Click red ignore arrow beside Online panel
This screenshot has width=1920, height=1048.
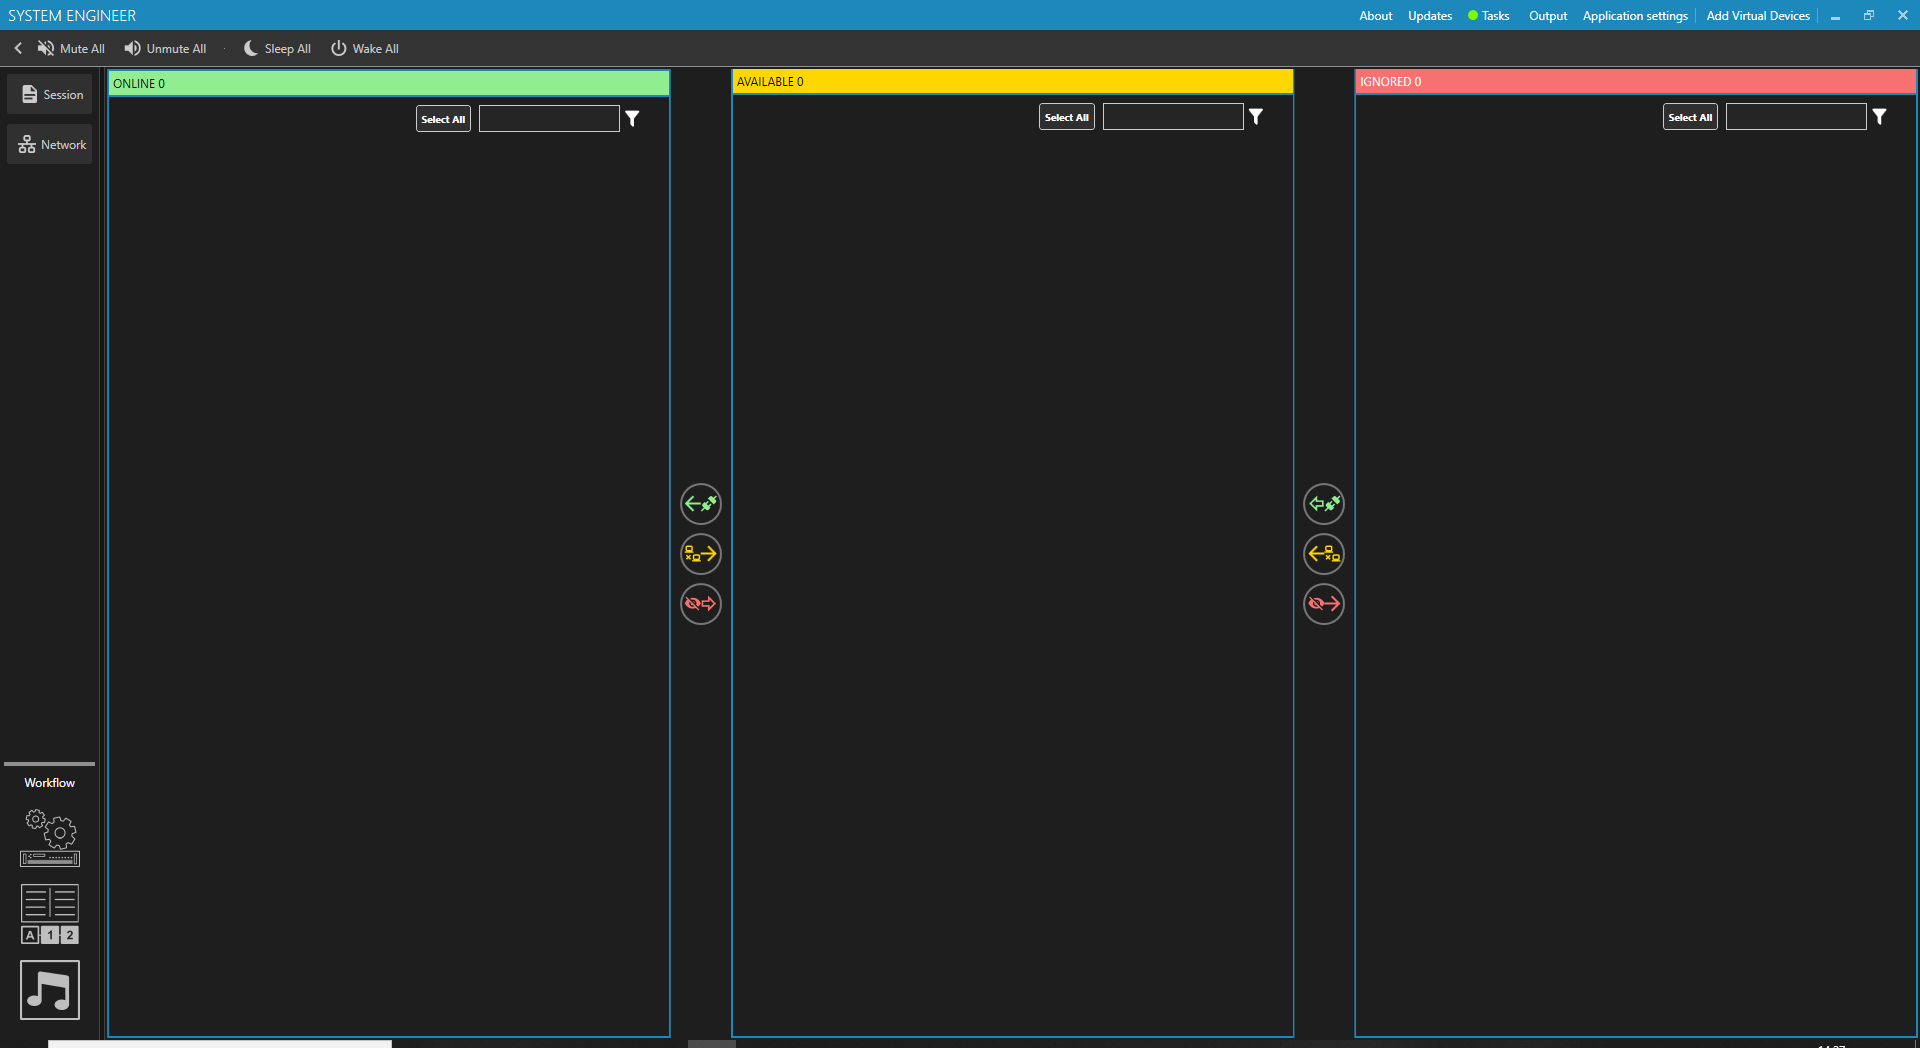[701, 604]
